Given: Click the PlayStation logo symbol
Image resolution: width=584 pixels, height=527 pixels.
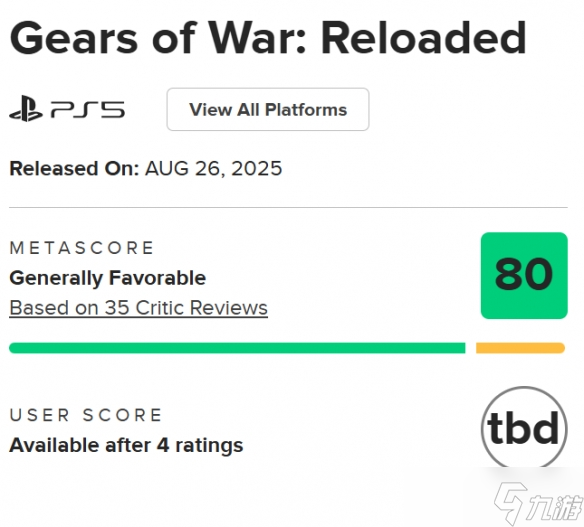Looking at the screenshot, I should [26, 108].
